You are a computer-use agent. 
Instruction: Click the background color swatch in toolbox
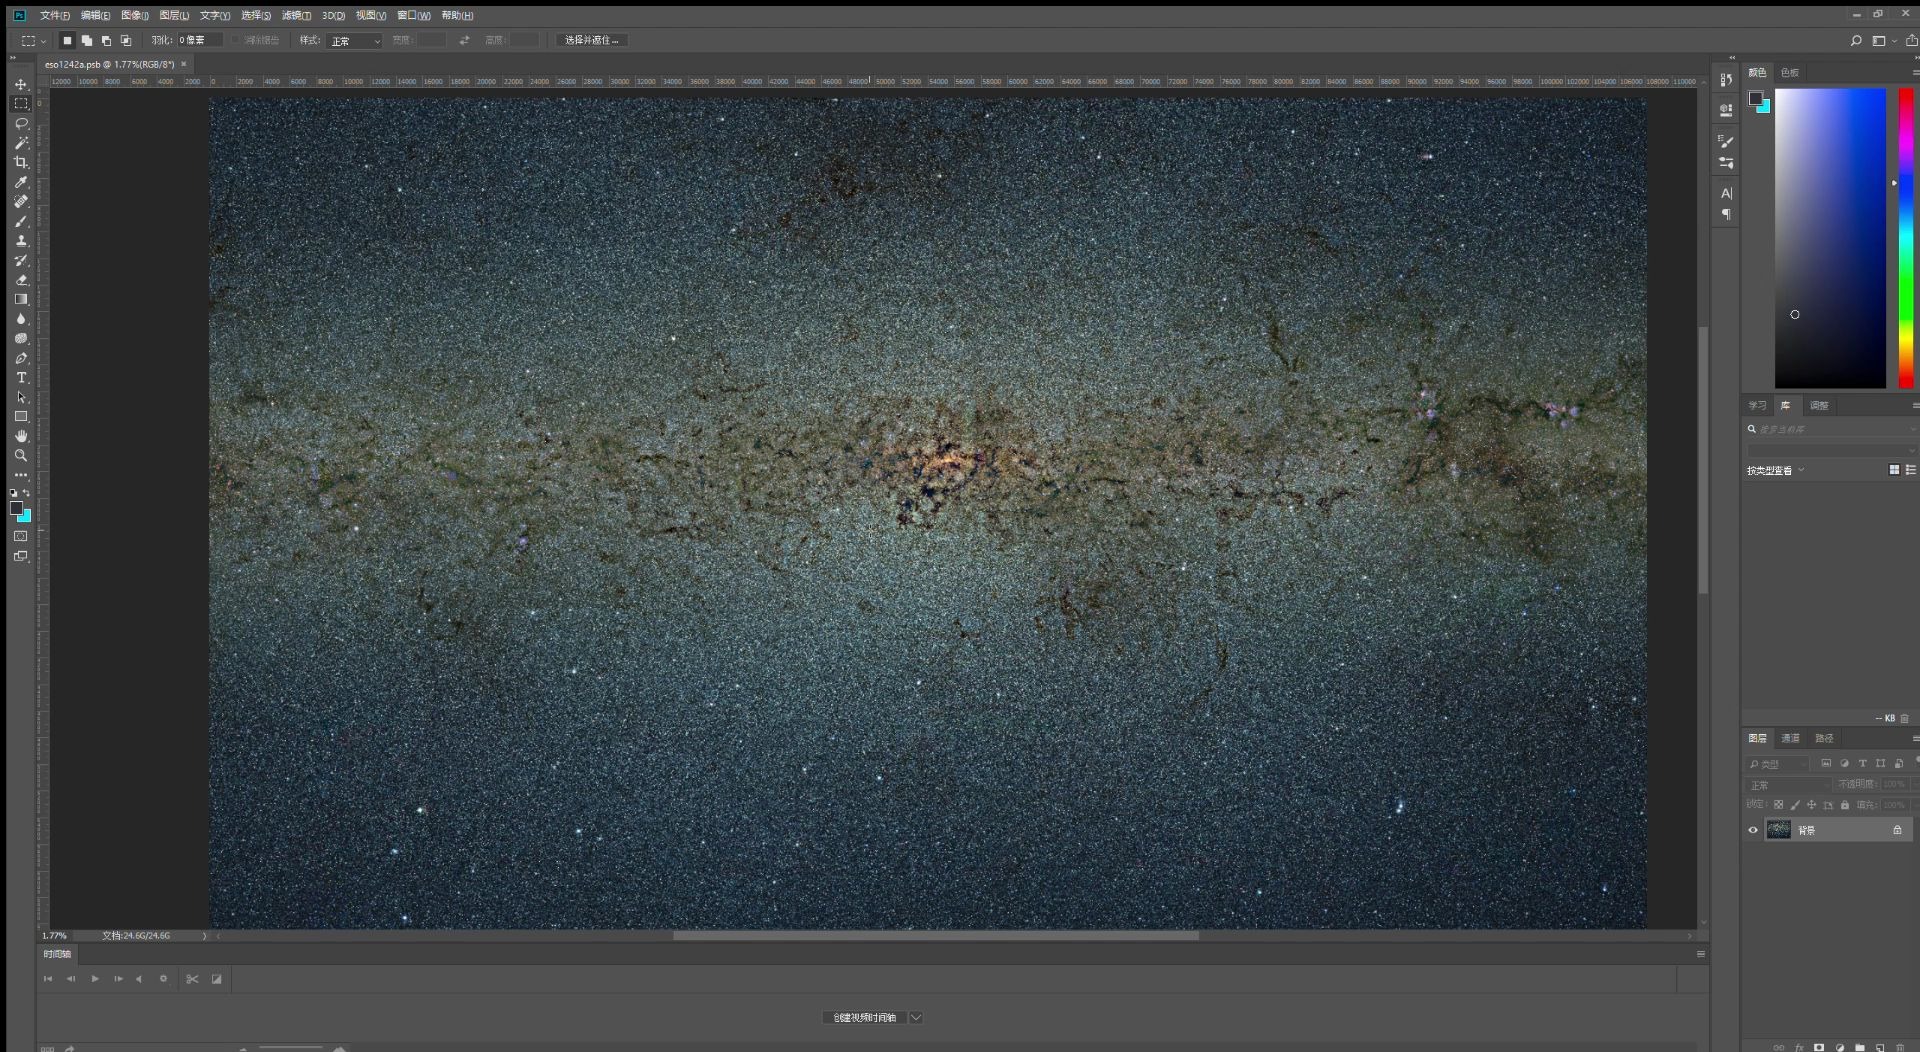[x=25, y=516]
